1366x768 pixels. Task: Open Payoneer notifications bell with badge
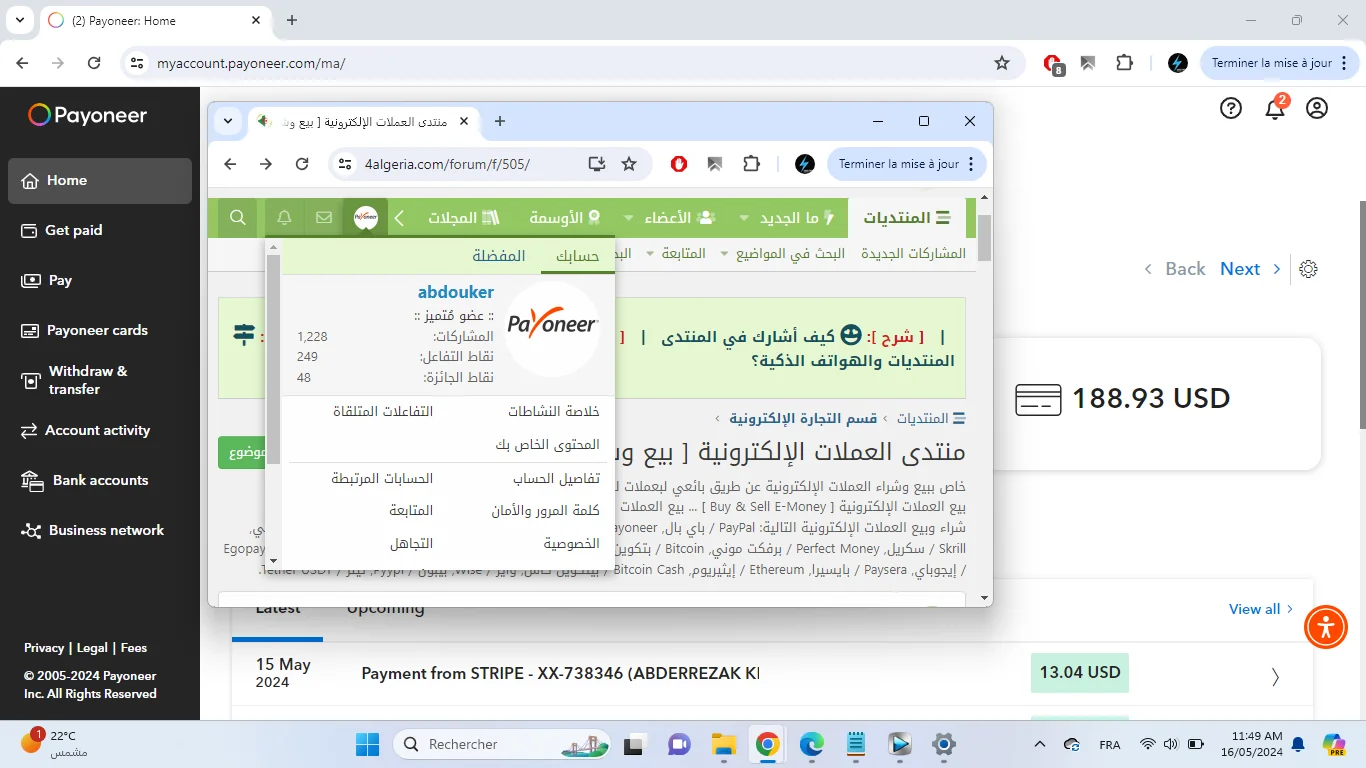(x=1275, y=109)
